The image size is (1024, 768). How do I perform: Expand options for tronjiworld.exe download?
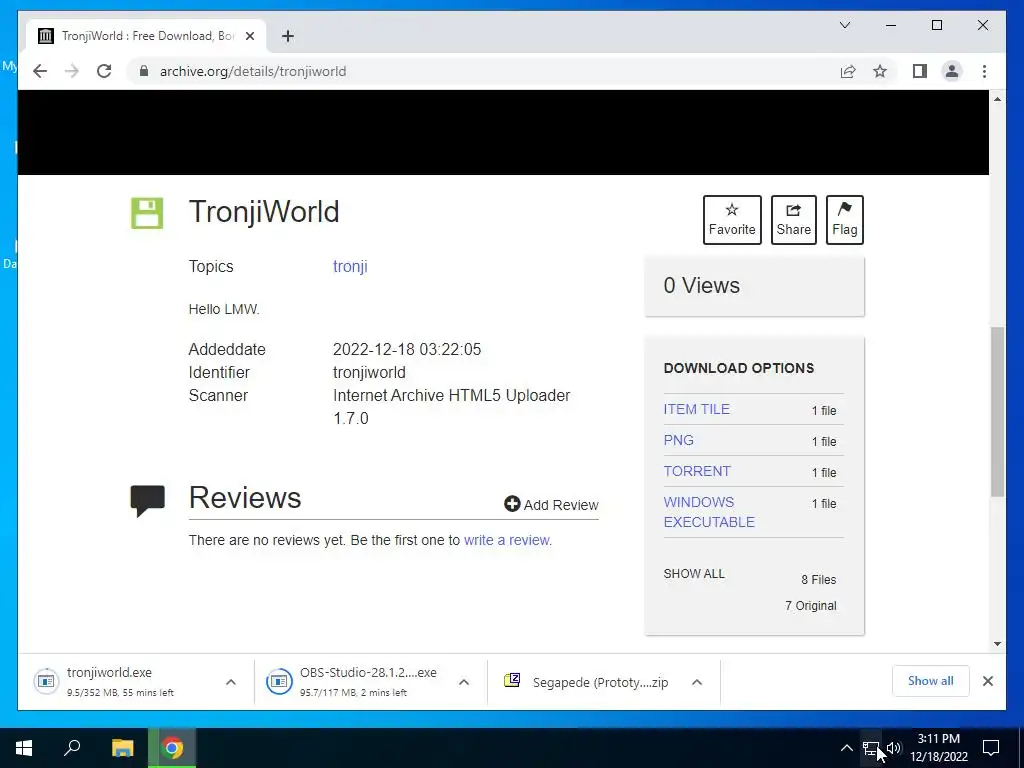point(231,682)
